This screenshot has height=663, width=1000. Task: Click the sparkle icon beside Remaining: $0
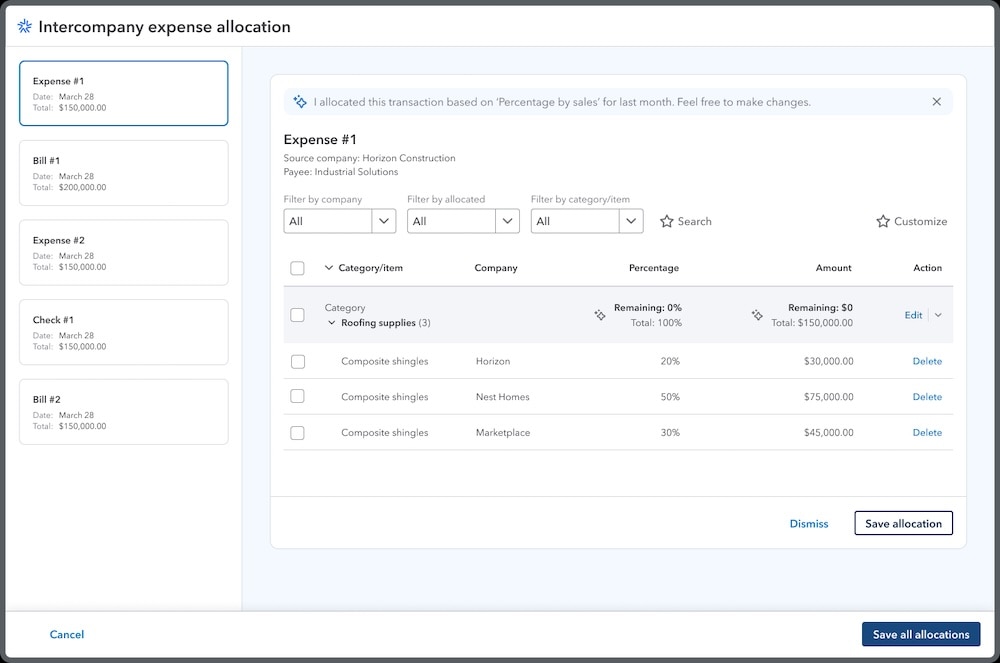[x=757, y=315]
